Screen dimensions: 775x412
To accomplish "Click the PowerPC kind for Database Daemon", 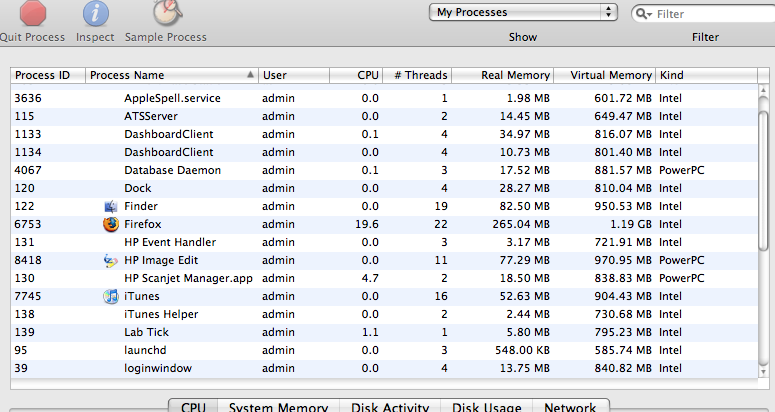I will 682,170.
